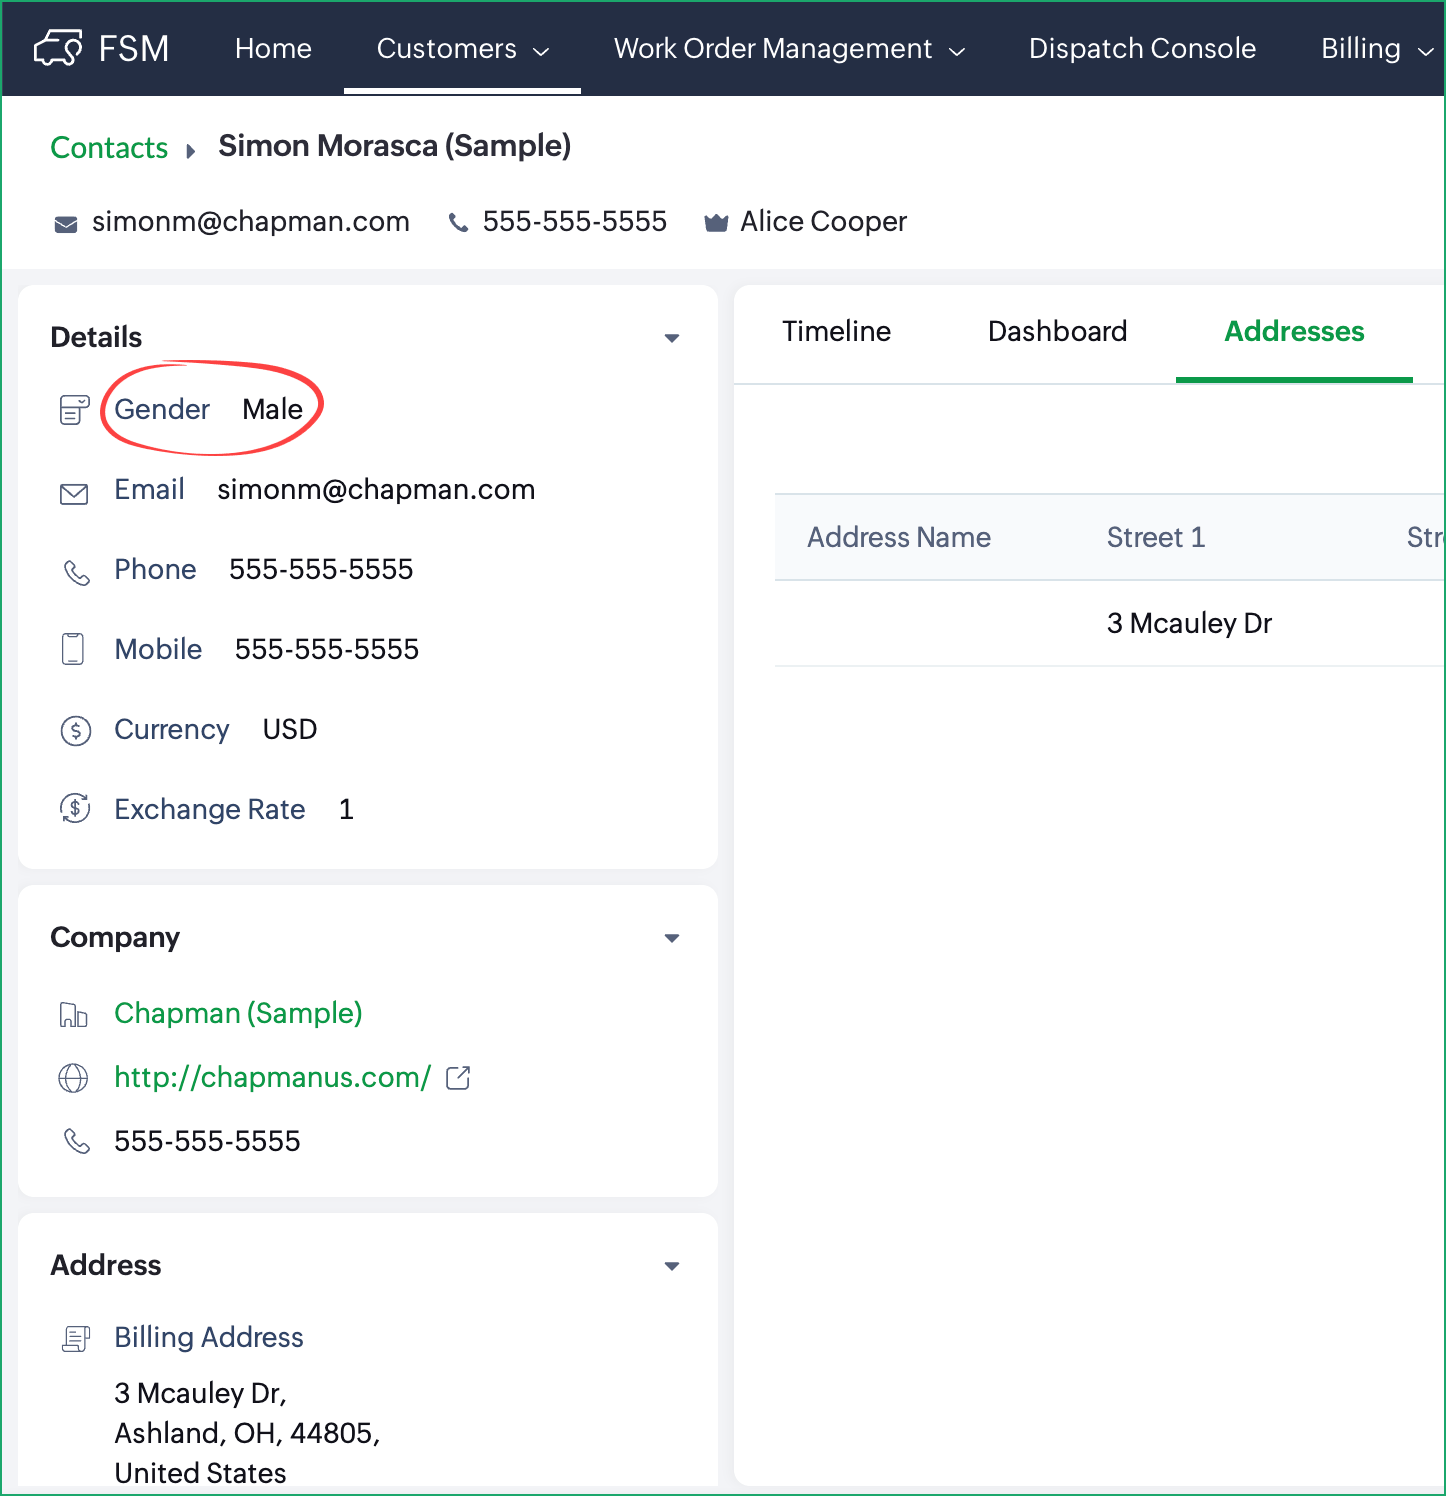The height and width of the screenshot is (1496, 1446).
Task: Click the mobile device icon beside Mobile
Action: point(73,649)
